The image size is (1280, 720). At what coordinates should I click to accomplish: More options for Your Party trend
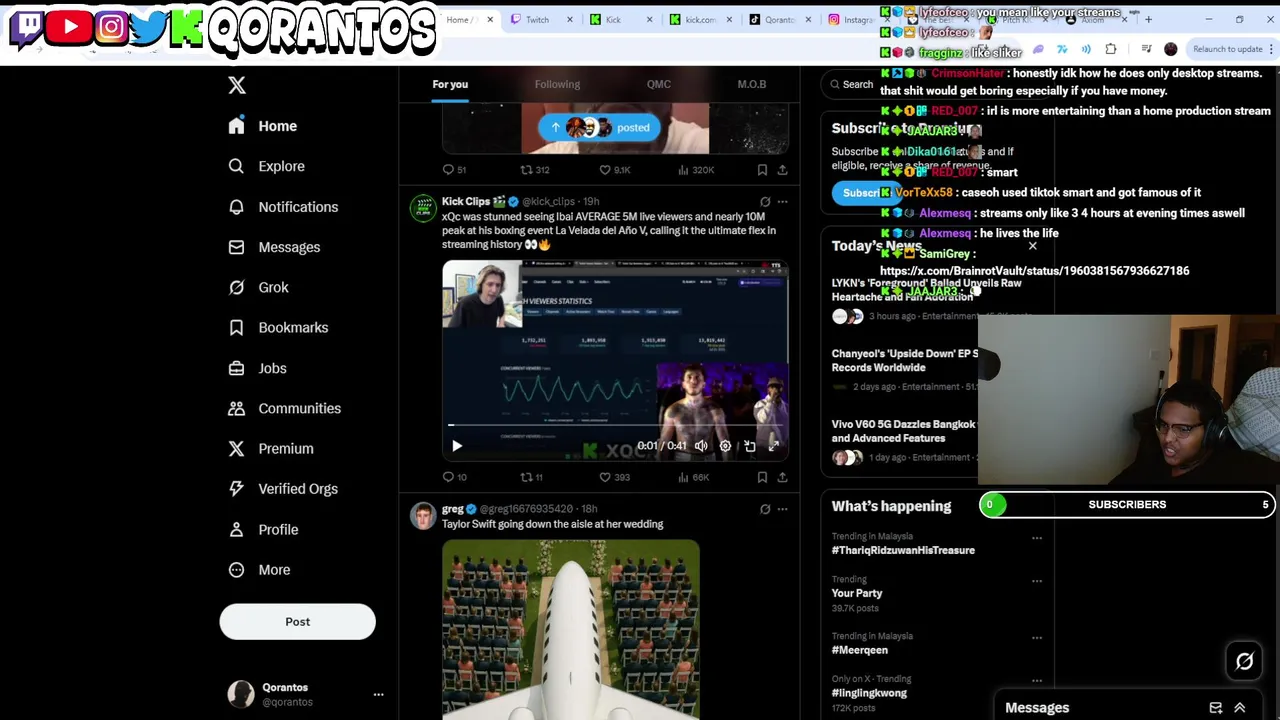tap(1037, 581)
